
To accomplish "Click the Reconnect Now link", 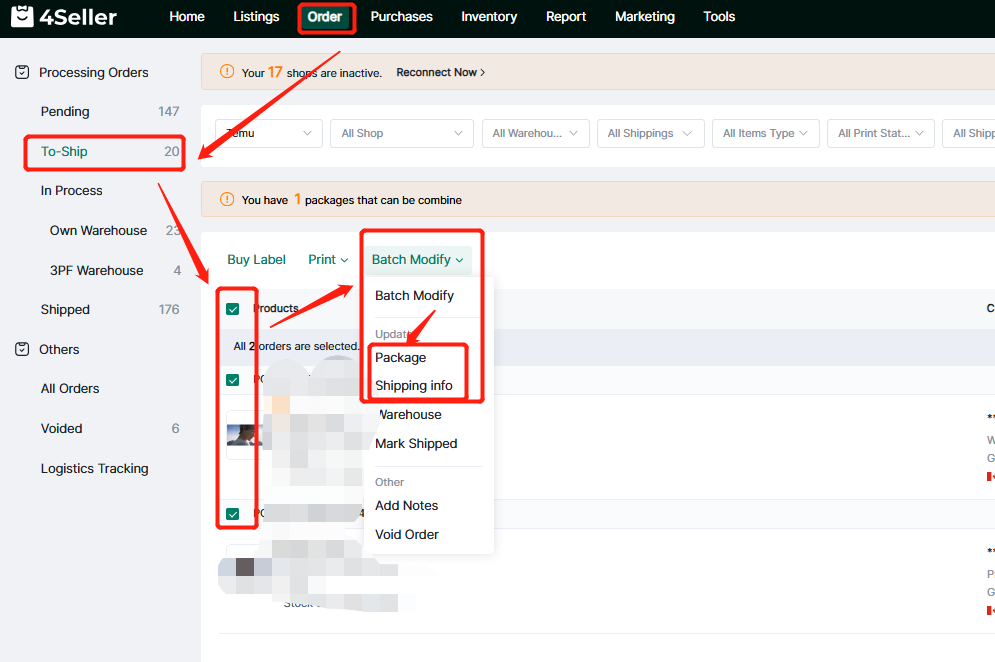I will click(440, 72).
